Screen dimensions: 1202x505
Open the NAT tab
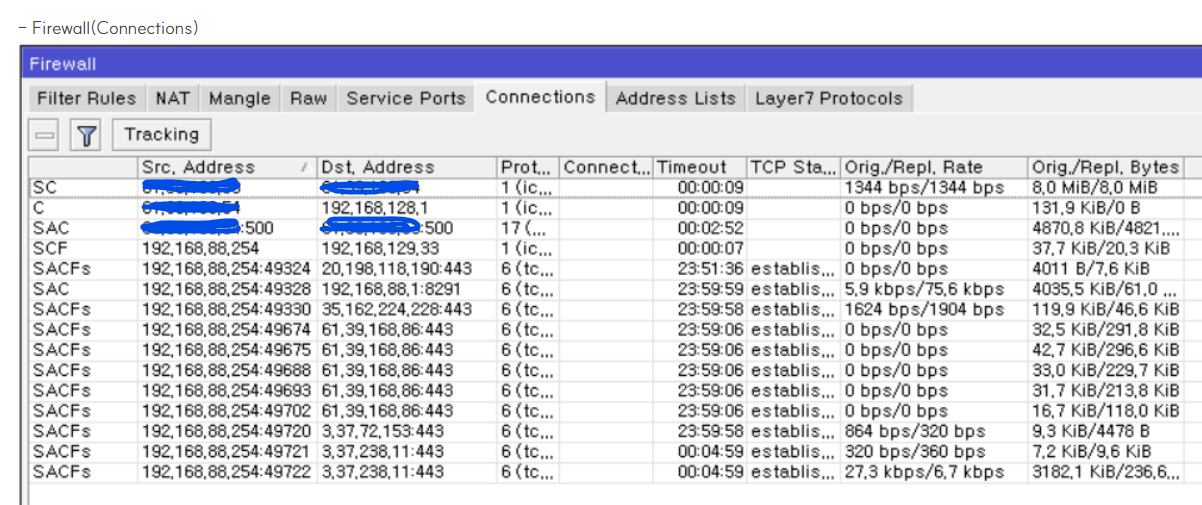[172, 98]
